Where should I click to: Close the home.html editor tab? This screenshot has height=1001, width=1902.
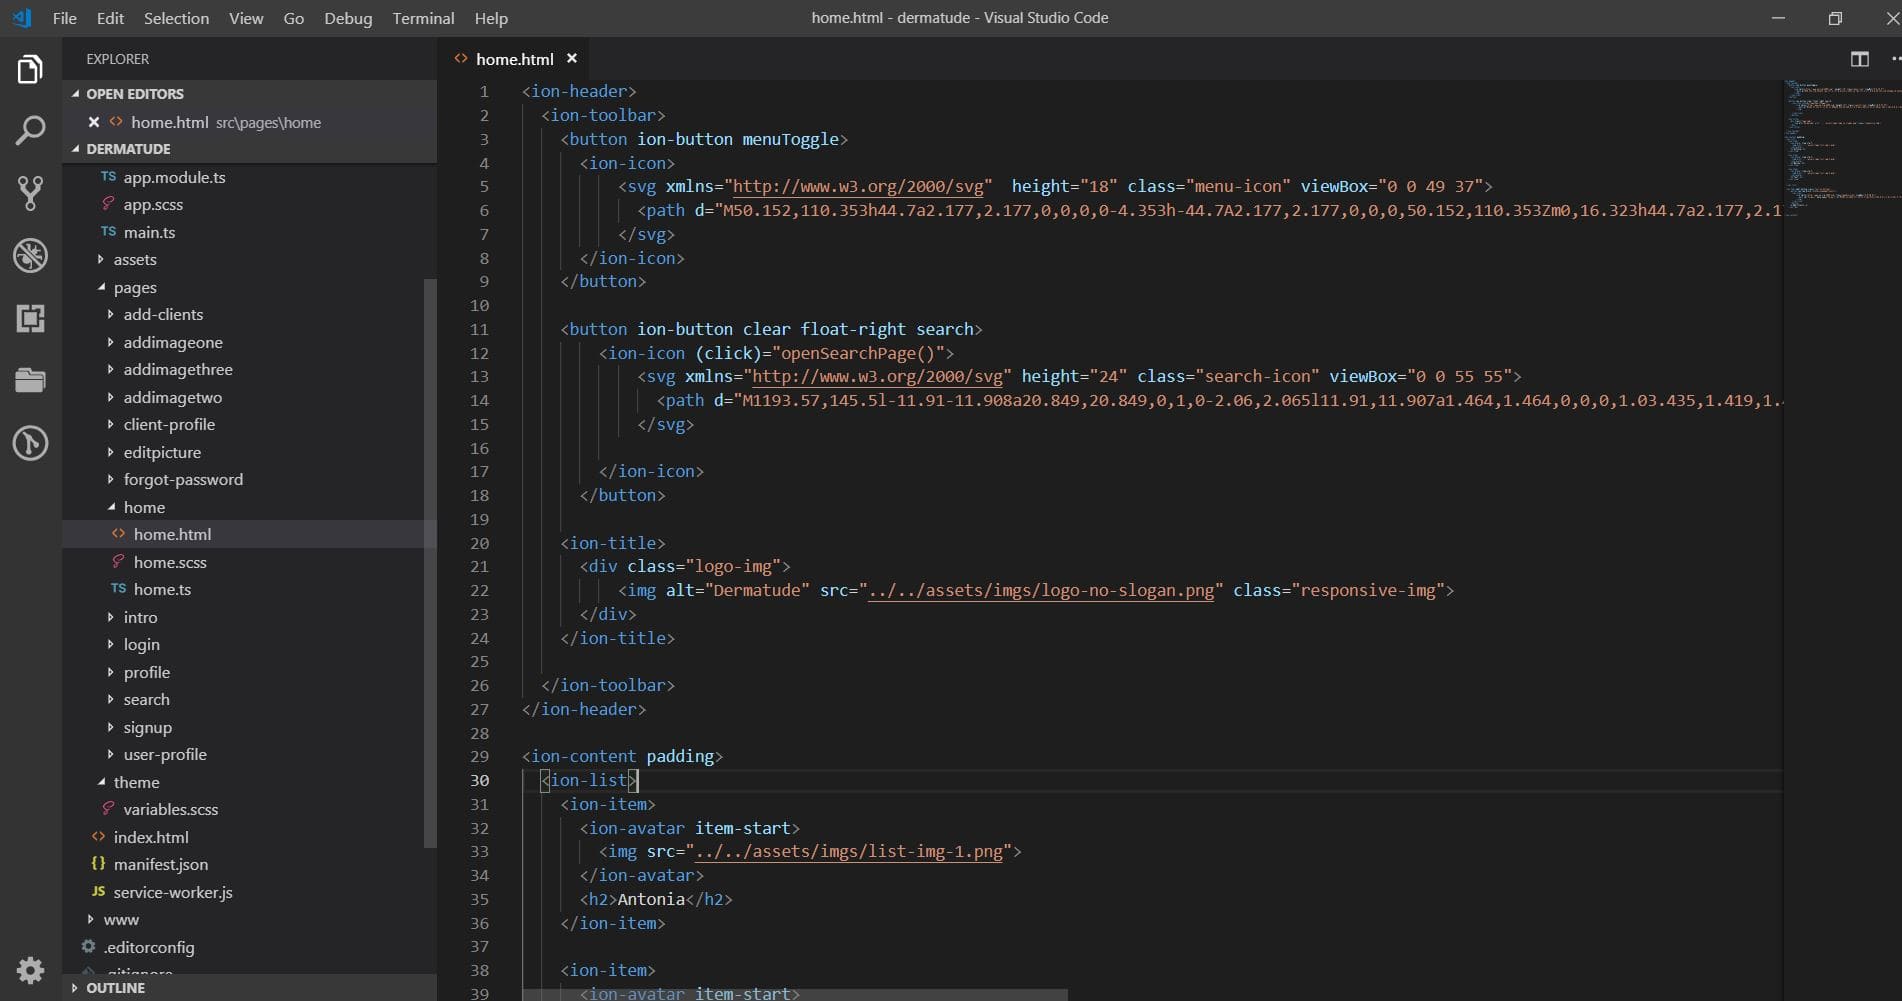(572, 59)
